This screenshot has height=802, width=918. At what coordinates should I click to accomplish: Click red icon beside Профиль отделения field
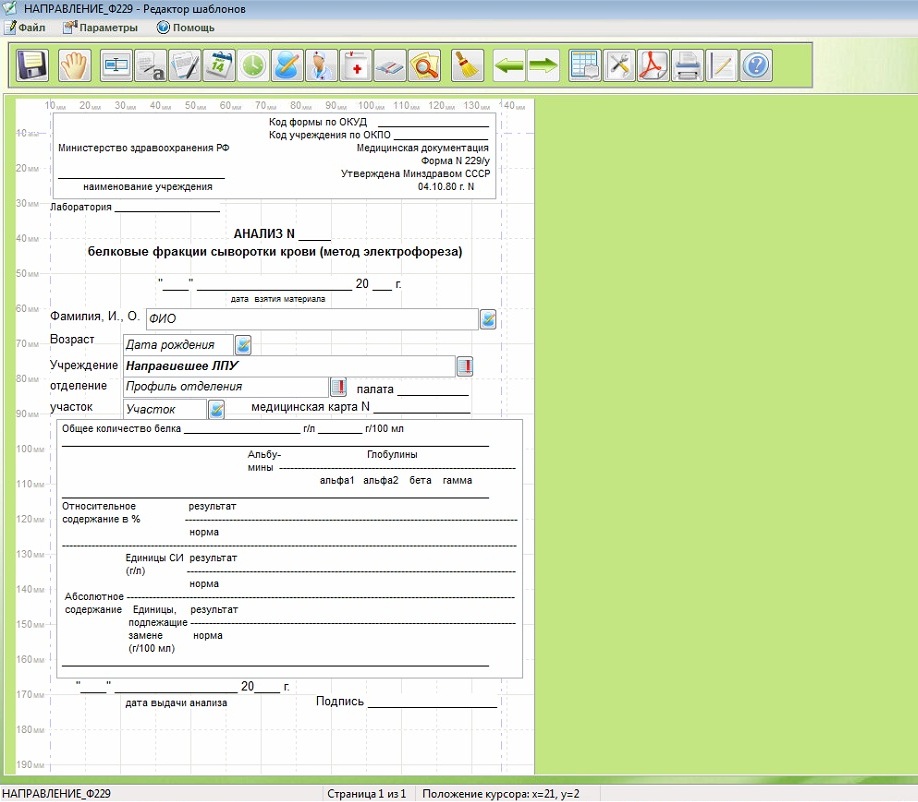(x=338, y=387)
